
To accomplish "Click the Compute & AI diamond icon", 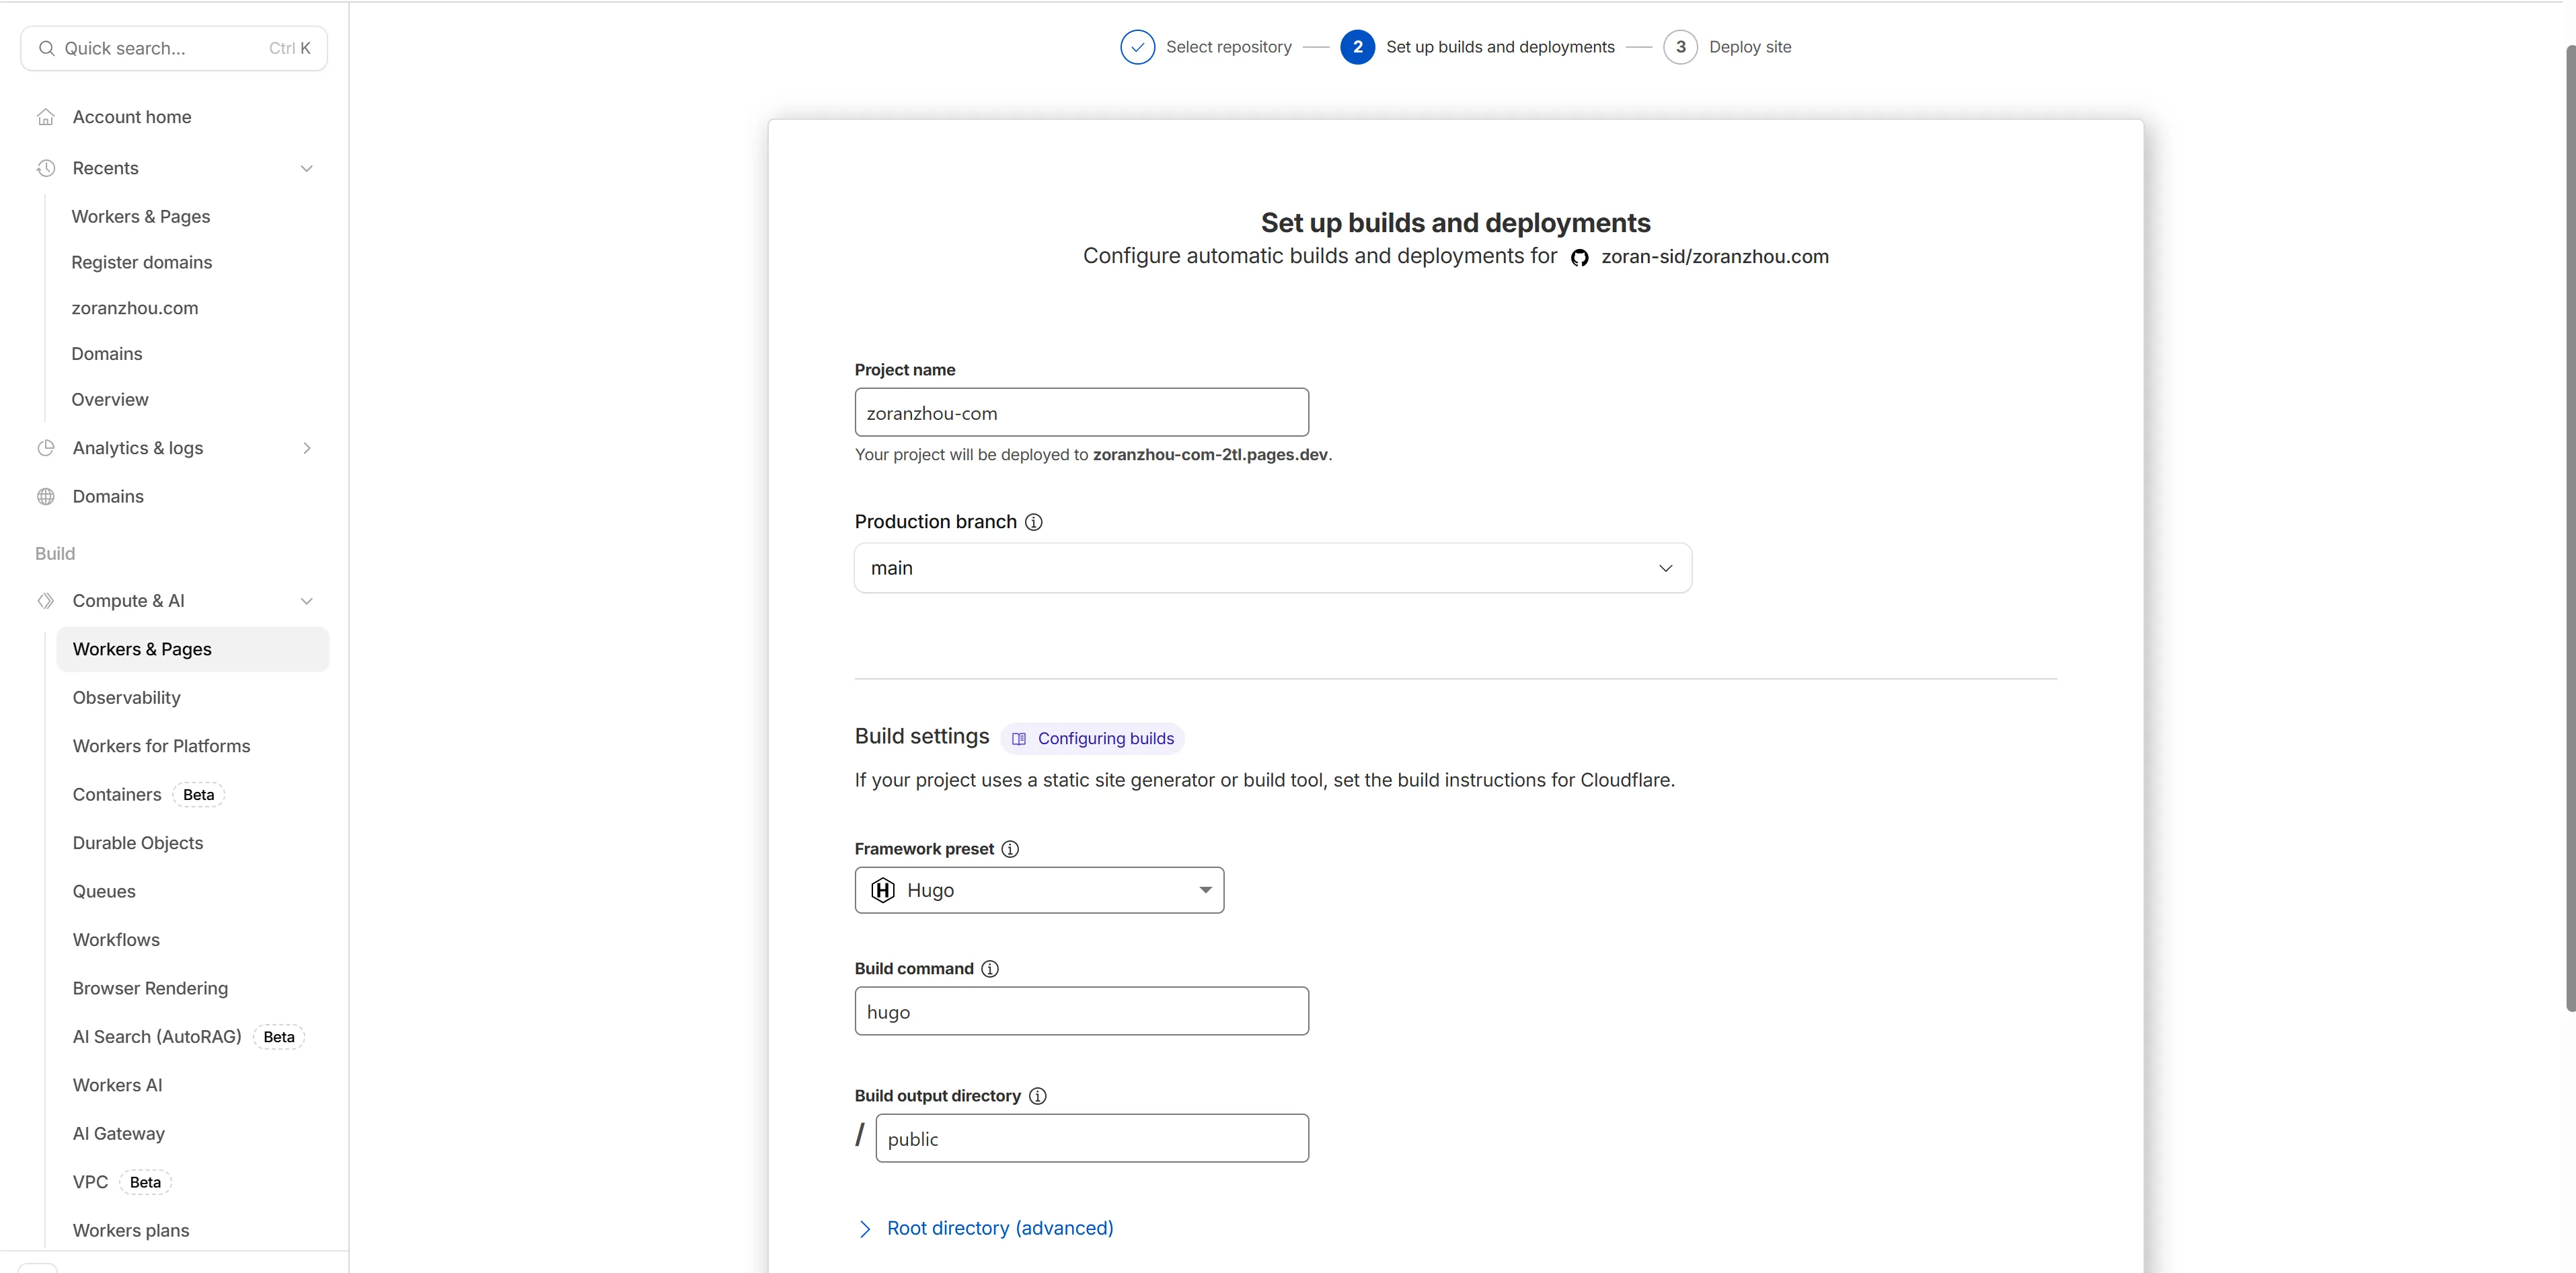I will [46, 601].
